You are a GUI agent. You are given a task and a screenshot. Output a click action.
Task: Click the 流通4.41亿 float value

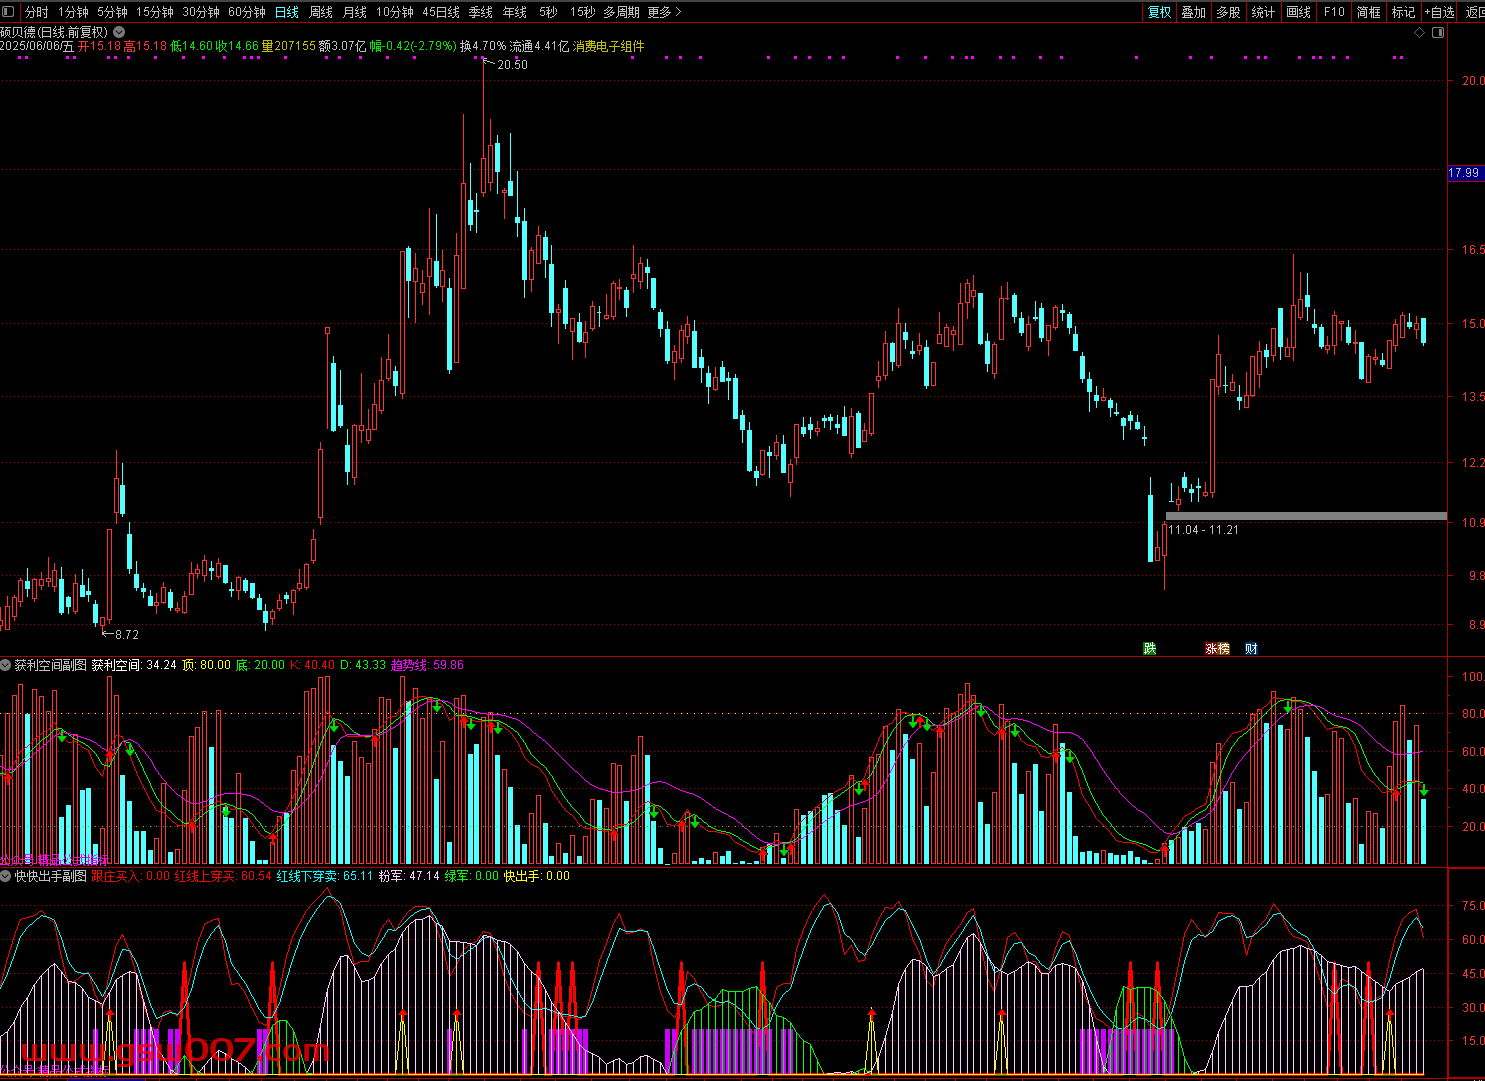coord(539,46)
